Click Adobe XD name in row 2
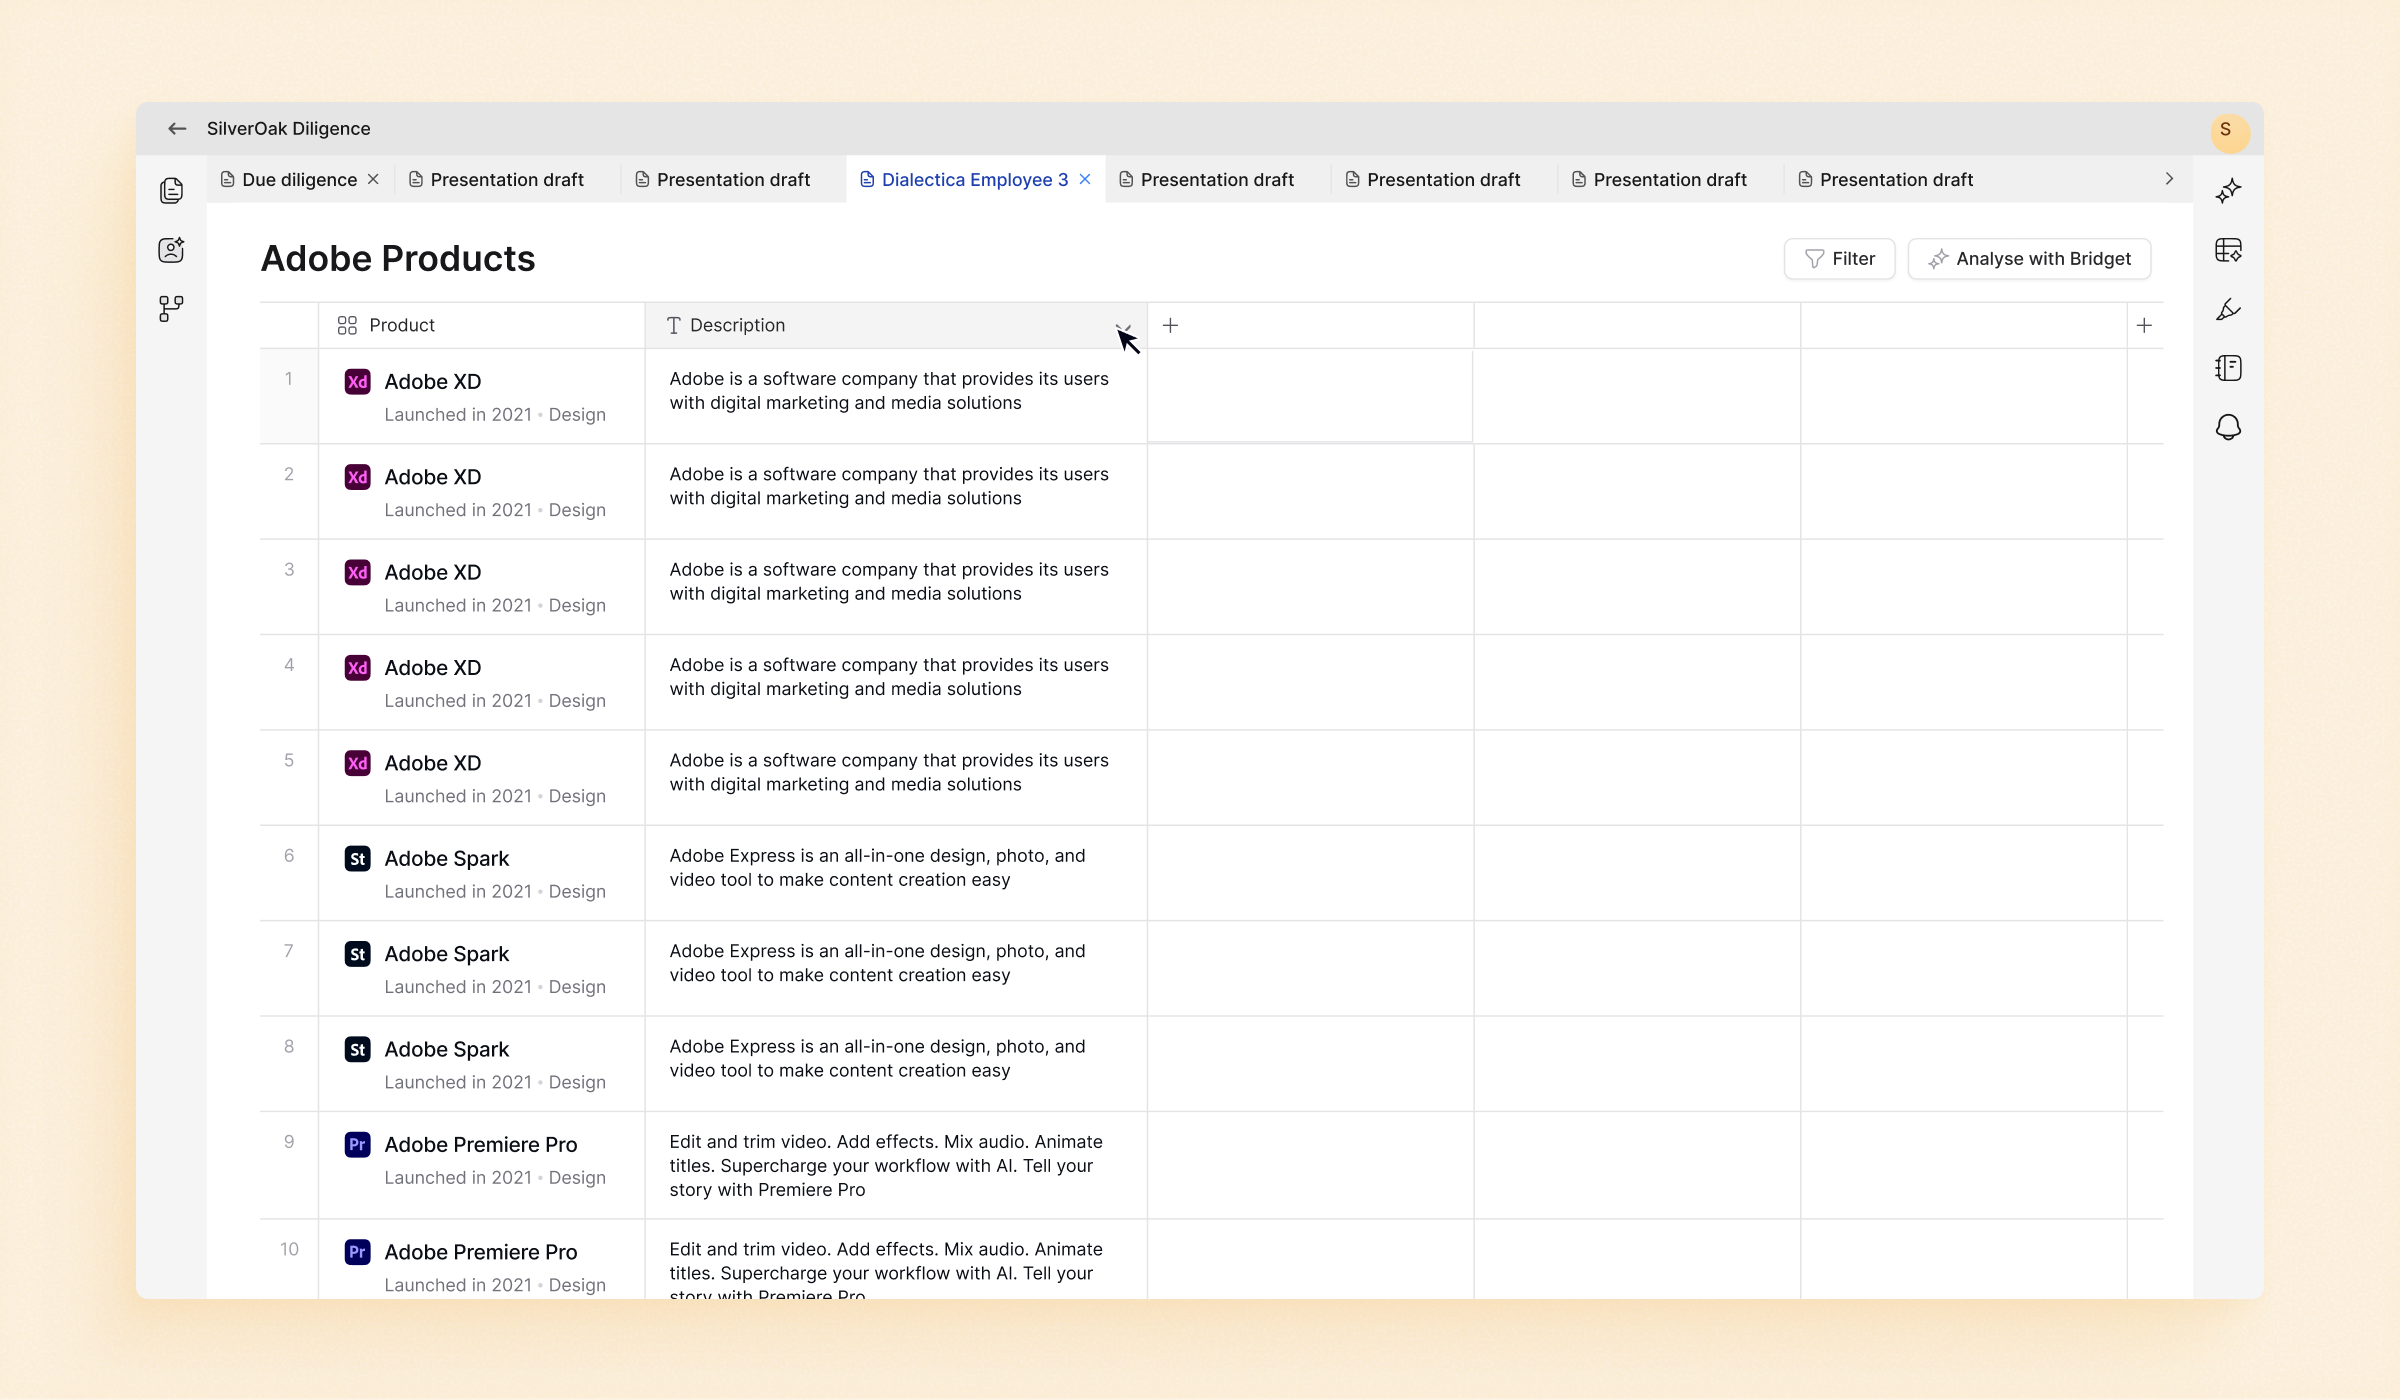This screenshot has width=2400, height=1400. 433,477
